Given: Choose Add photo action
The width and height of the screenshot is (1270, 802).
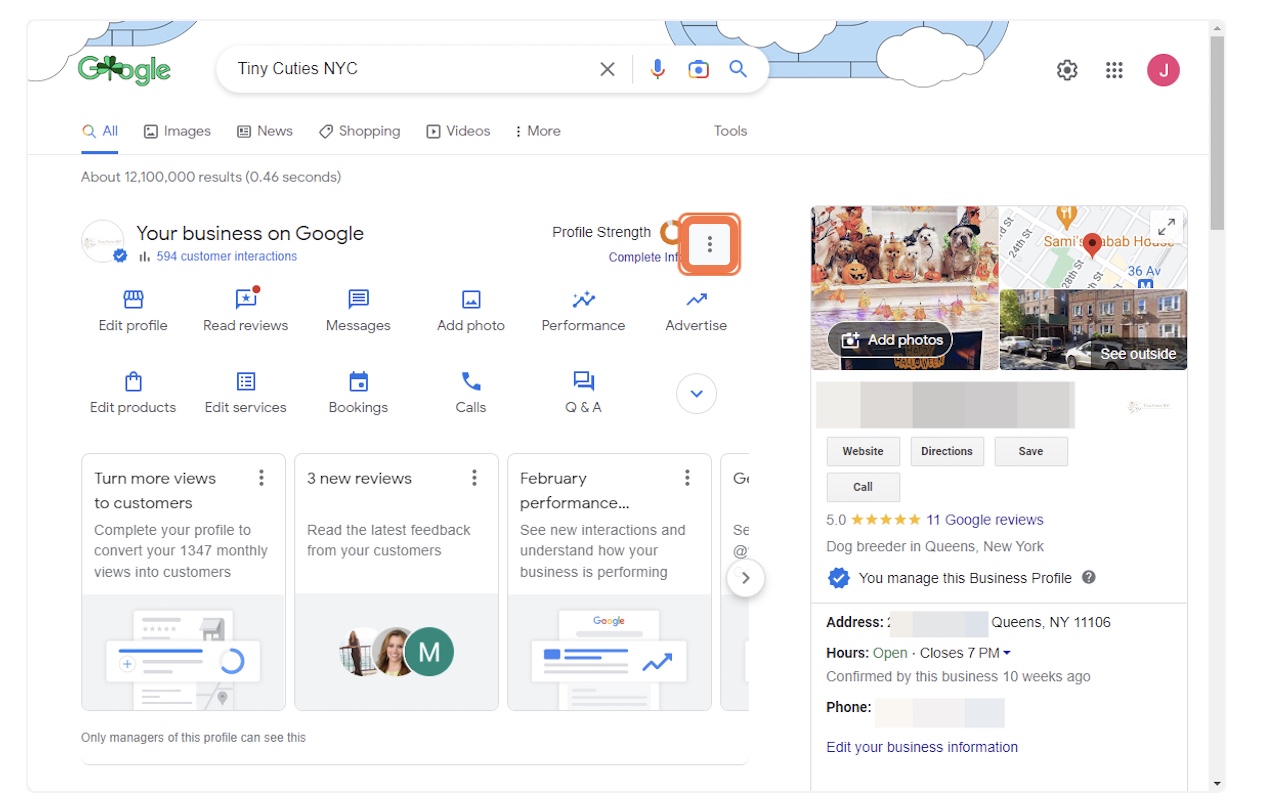Looking at the screenshot, I should [471, 311].
